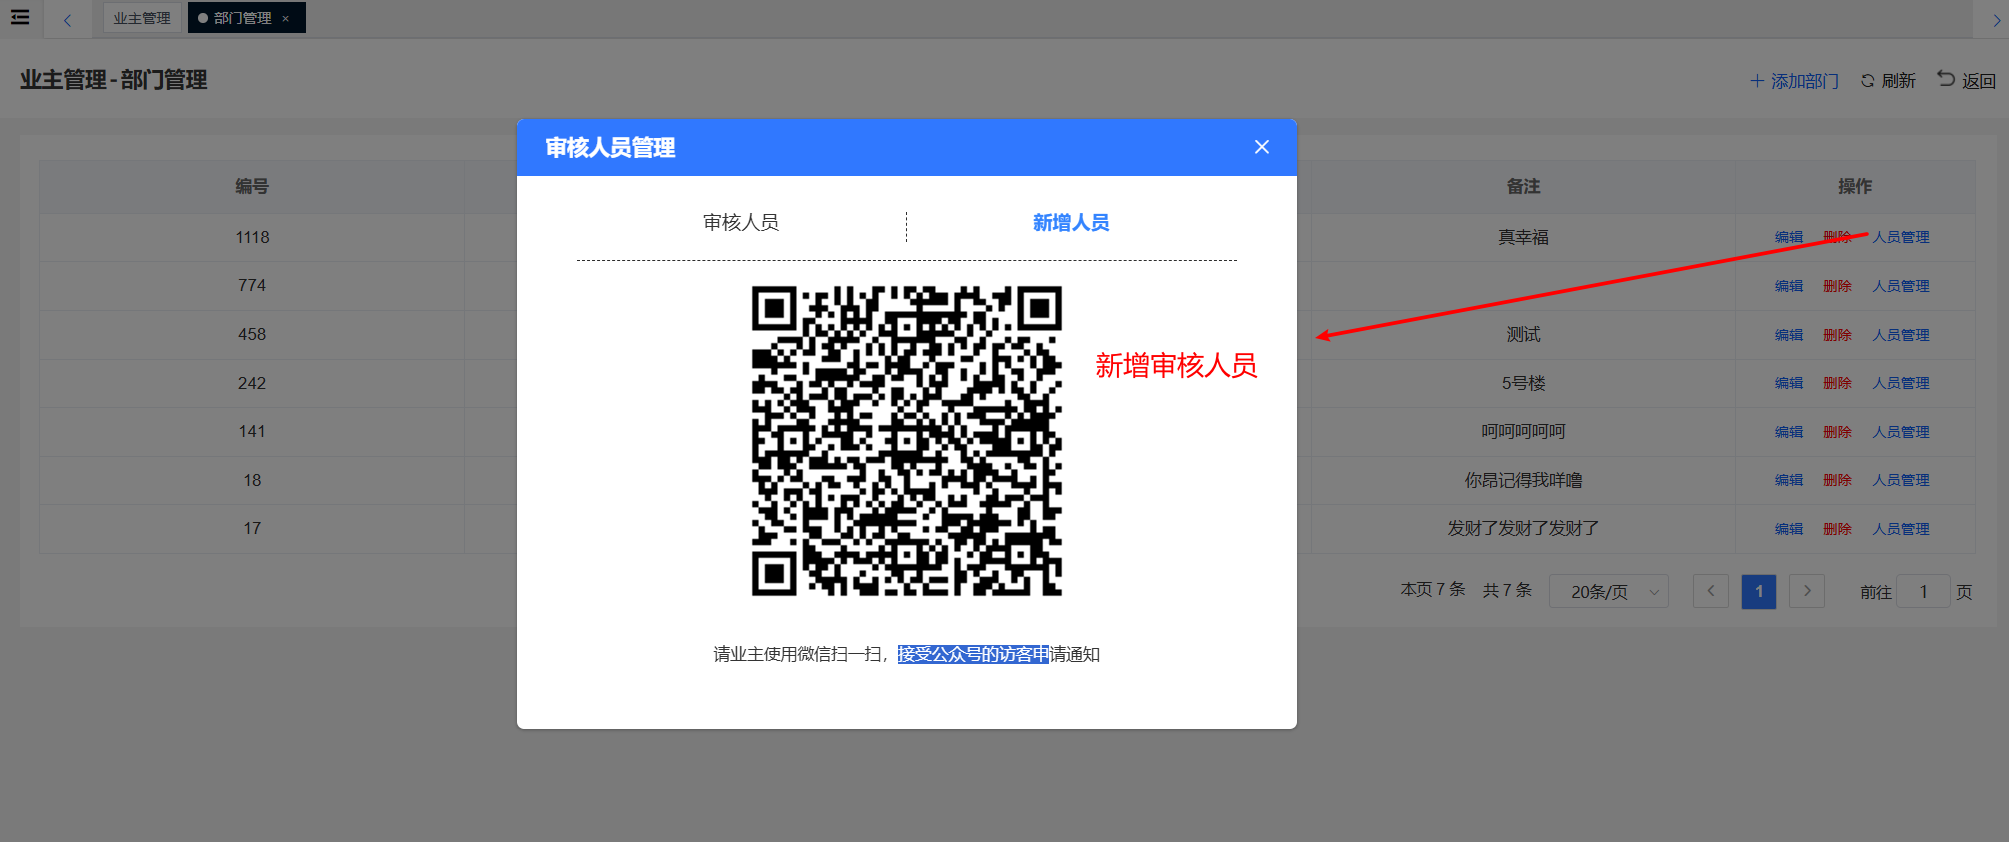
Task: Click 人员管理 for row 141
Action: 1901,432
